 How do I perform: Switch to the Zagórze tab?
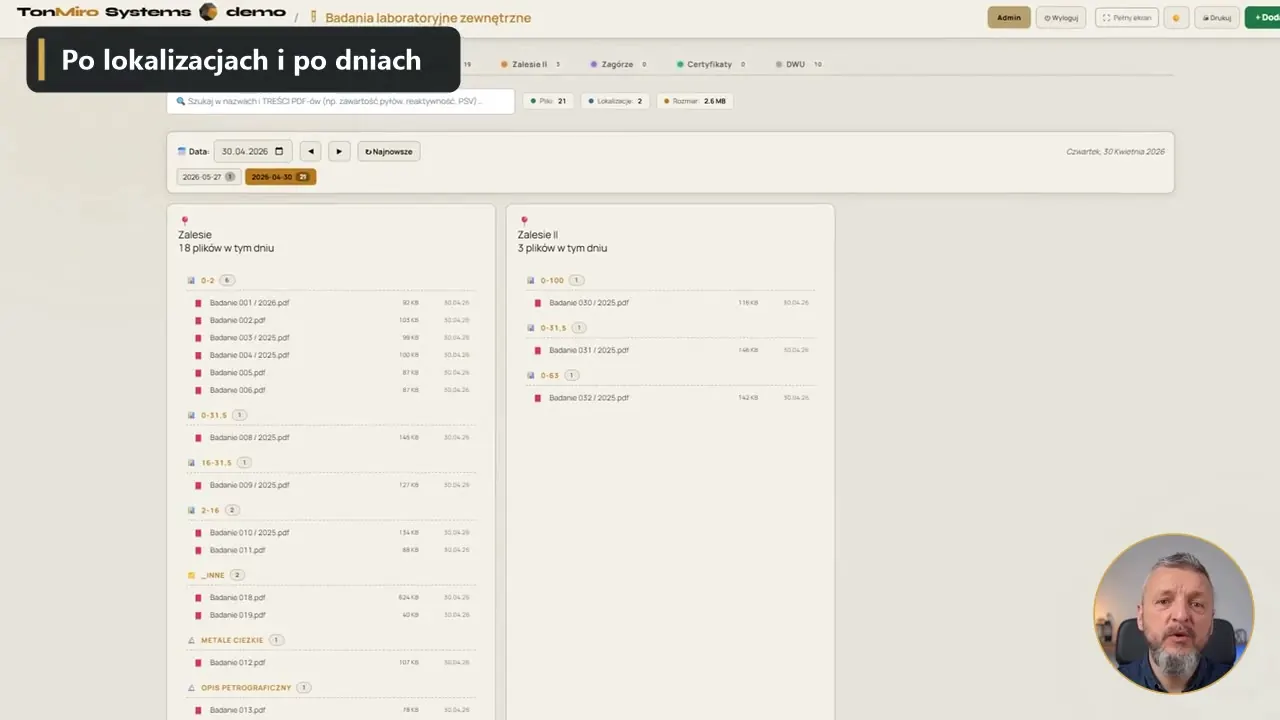tap(618, 64)
